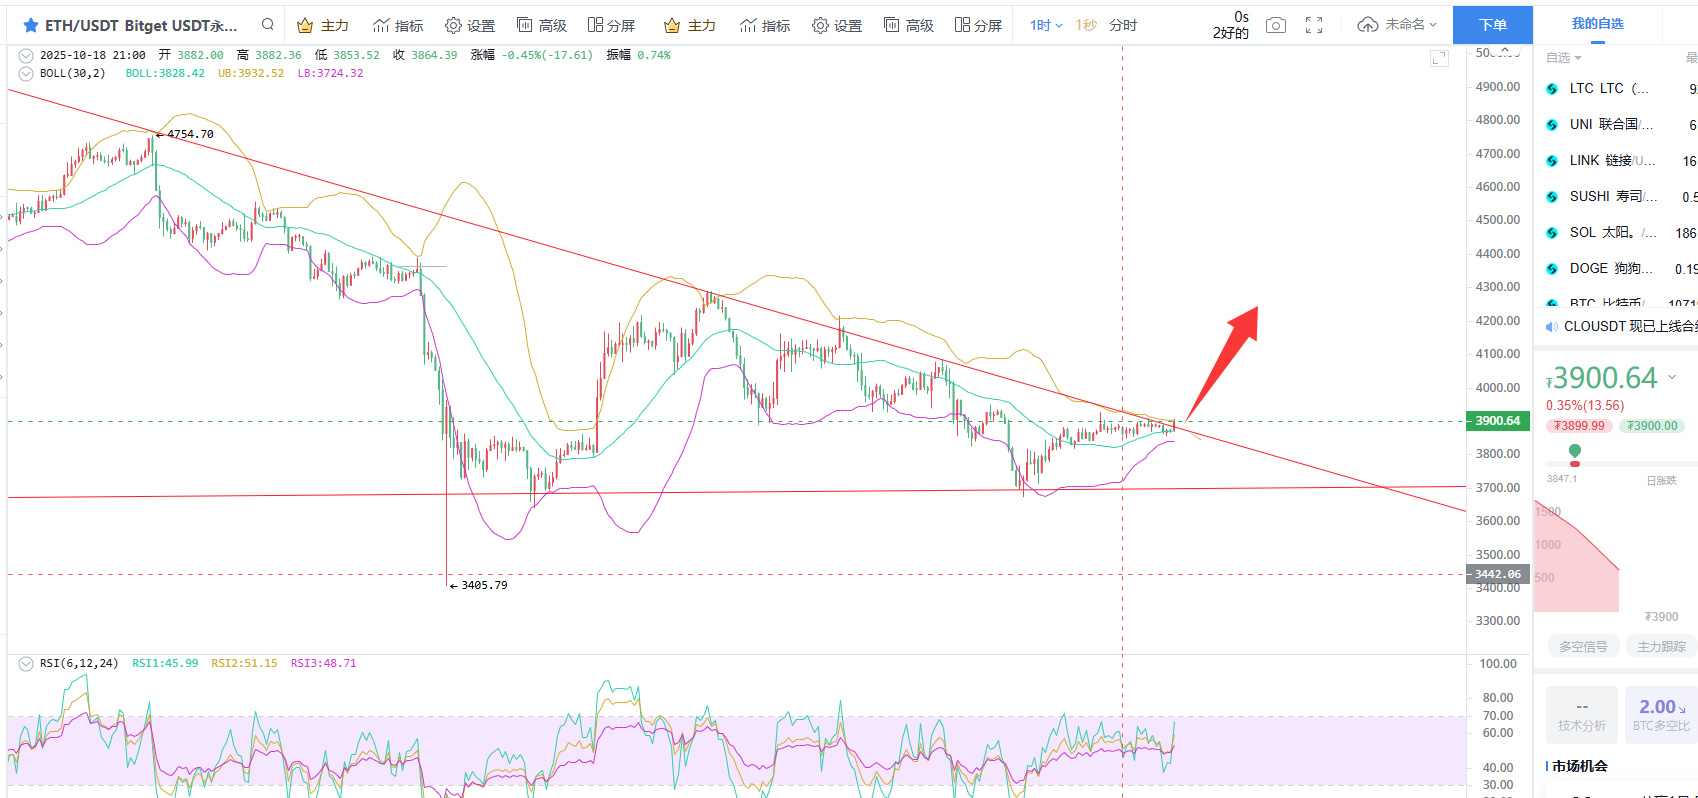The width and height of the screenshot is (1698, 798).
Task: Switch to the 分时 time-sharing view
Action: [1123, 25]
